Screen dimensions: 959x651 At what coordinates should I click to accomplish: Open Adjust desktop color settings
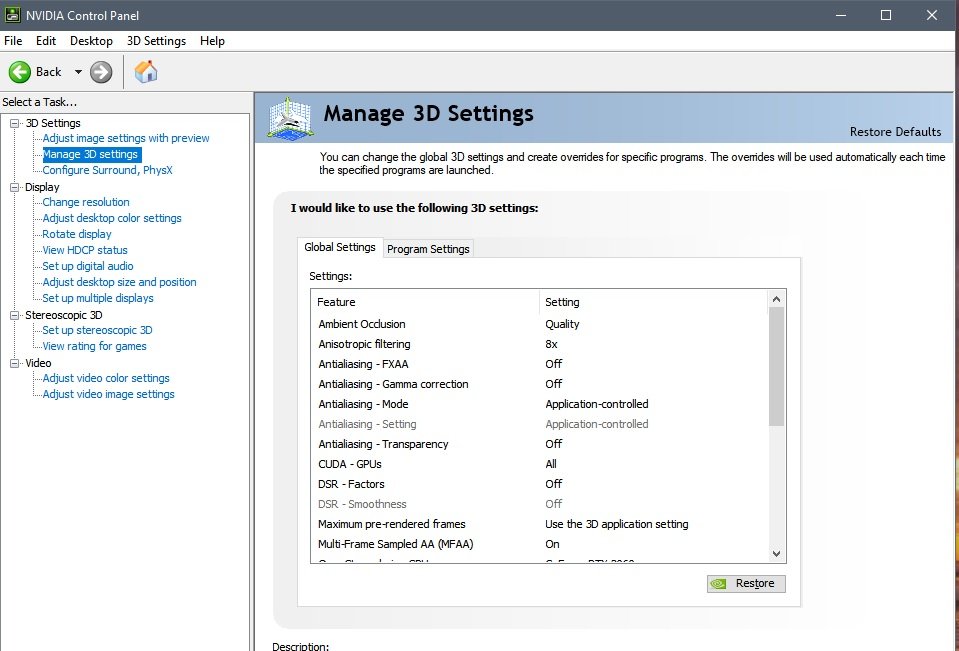[x=112, y=218]
